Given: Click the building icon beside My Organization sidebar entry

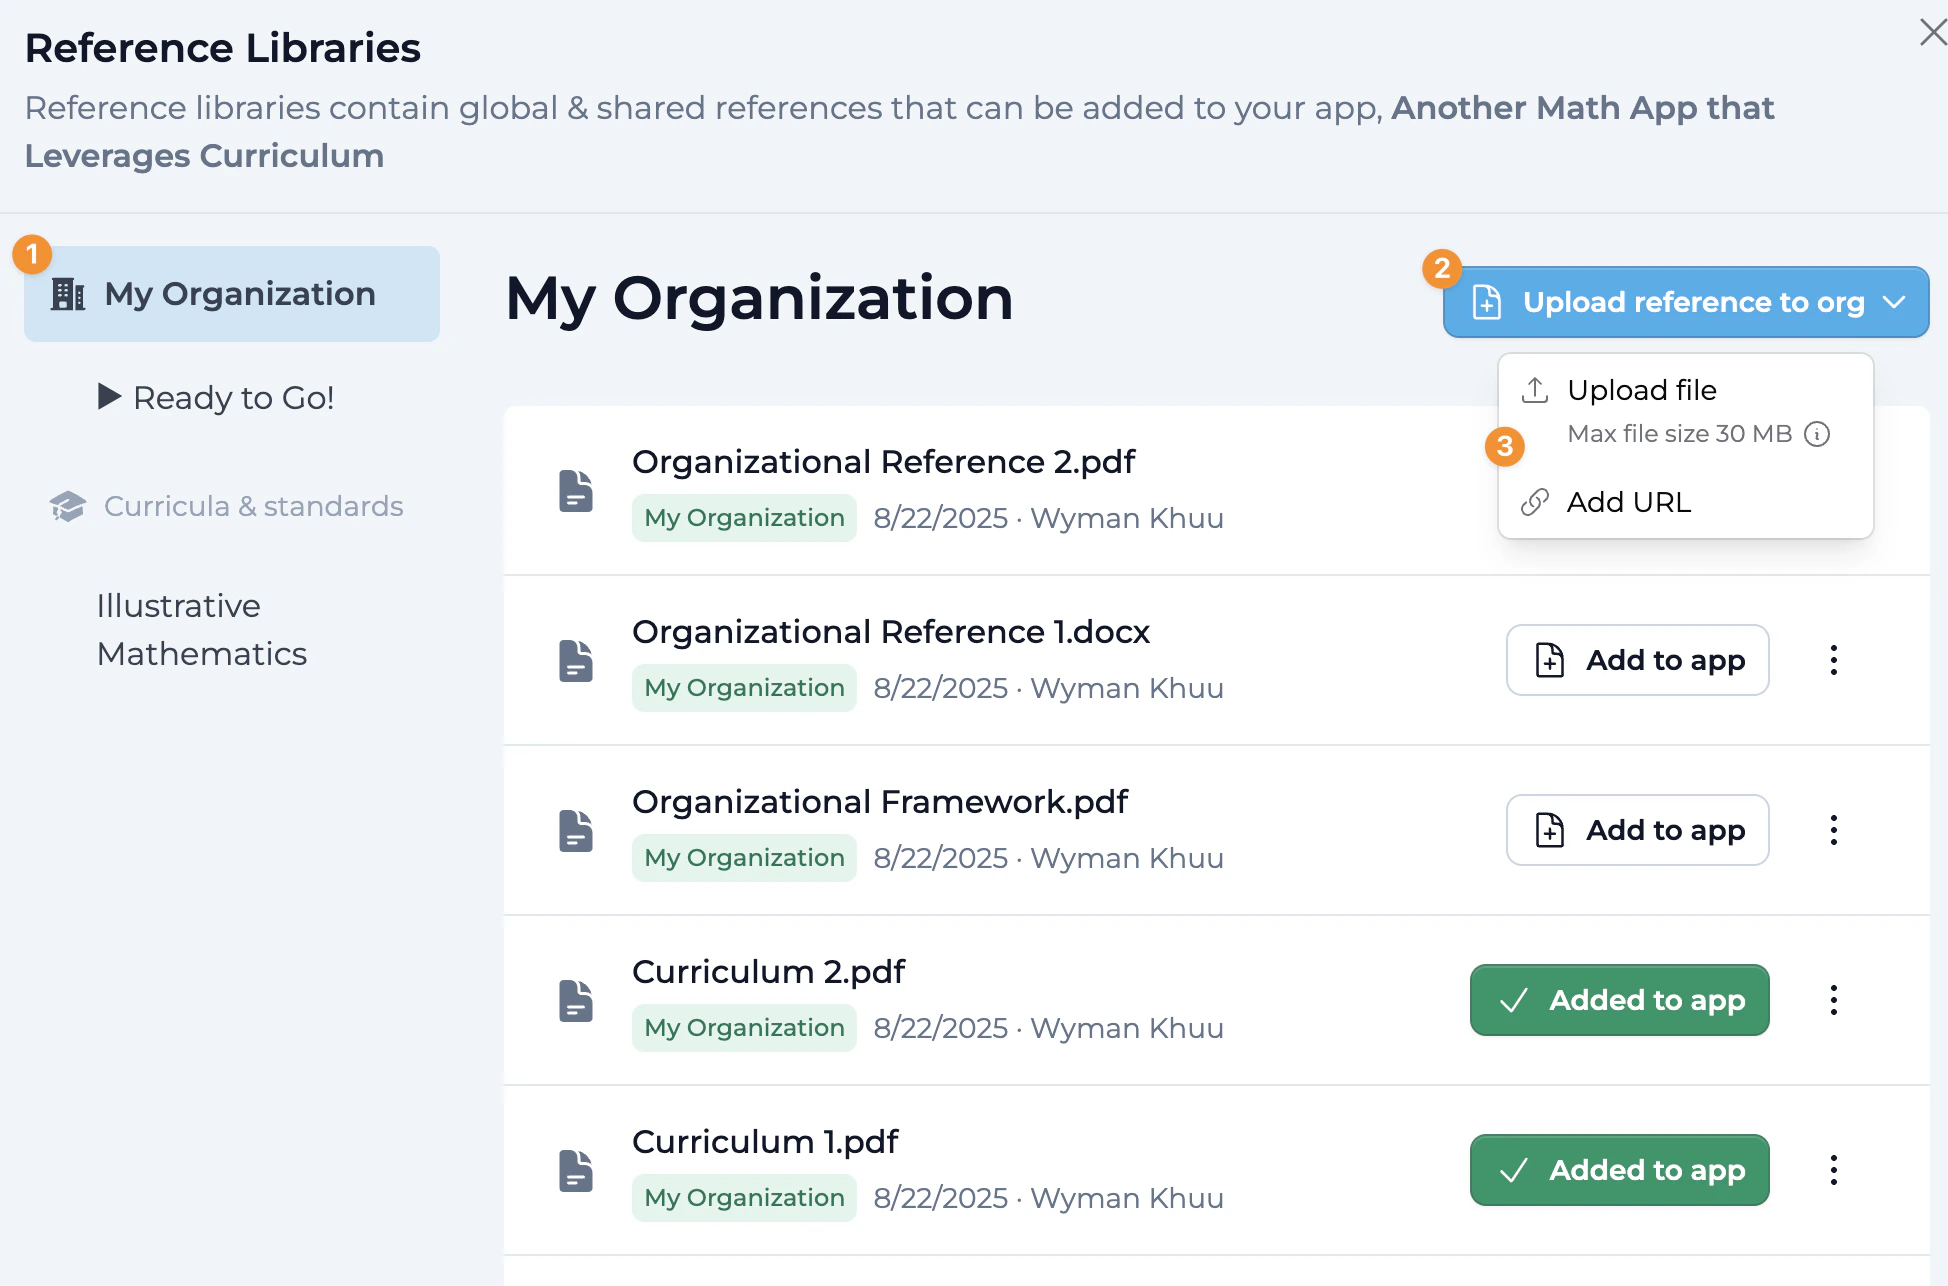Looking at the screenshot, I should click(x=67, y=293).
